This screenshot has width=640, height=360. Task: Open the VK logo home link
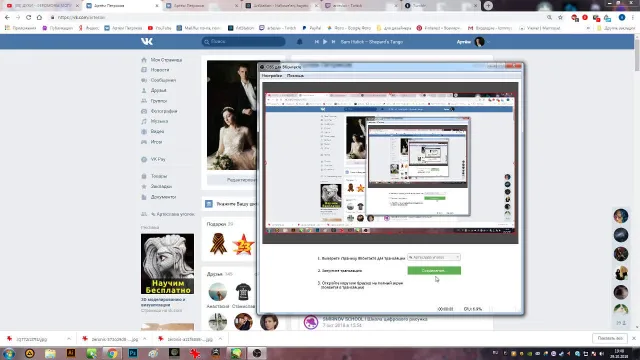147,41
